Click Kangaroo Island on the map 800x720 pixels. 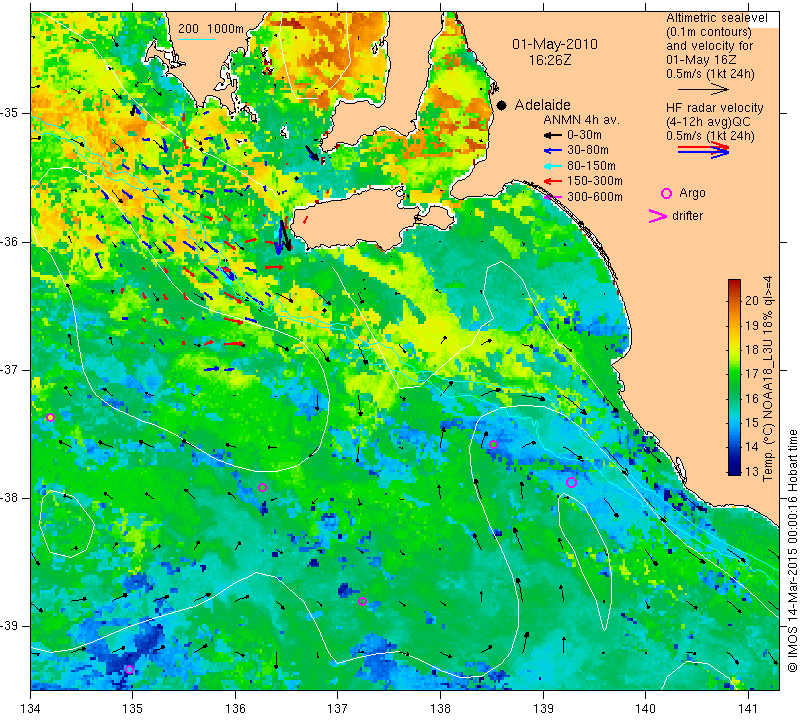click(x=357, y=219)
